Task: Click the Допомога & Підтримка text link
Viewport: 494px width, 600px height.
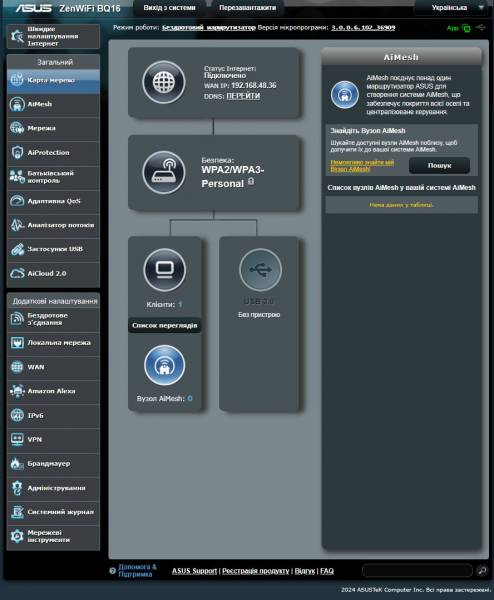Action: pos(137,570)
